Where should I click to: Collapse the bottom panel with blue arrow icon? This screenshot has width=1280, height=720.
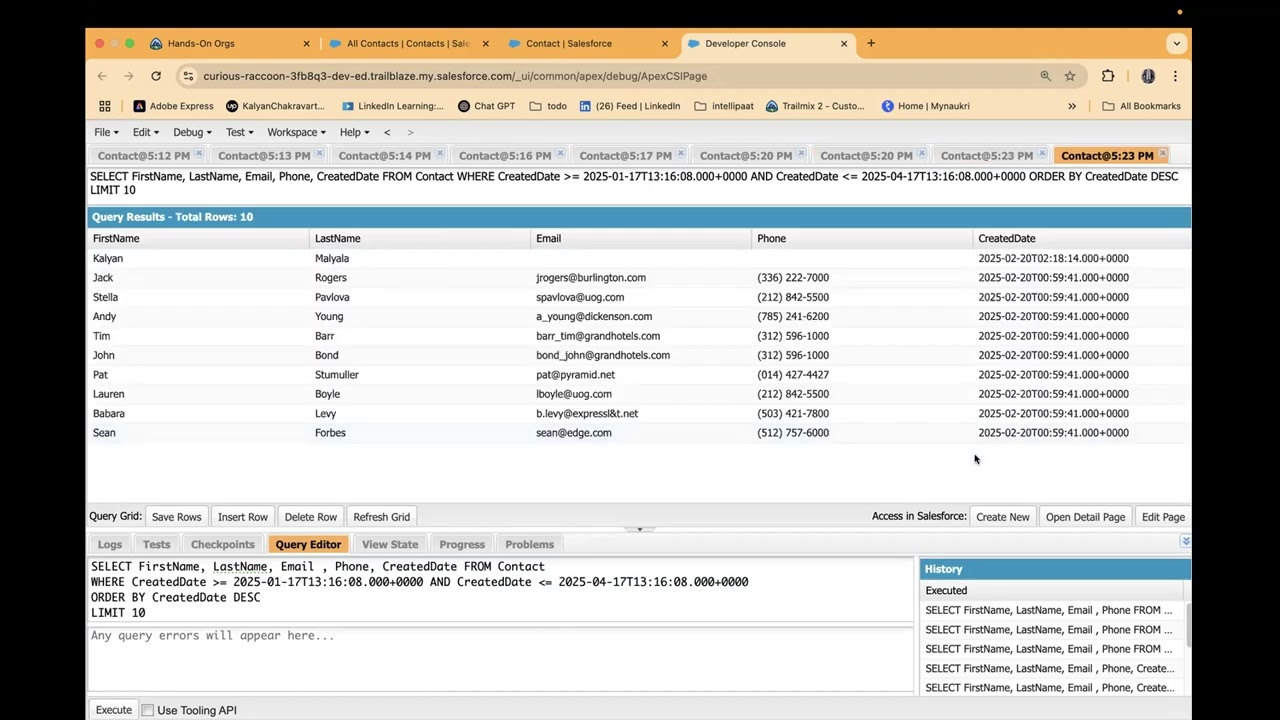(1185, 541)
